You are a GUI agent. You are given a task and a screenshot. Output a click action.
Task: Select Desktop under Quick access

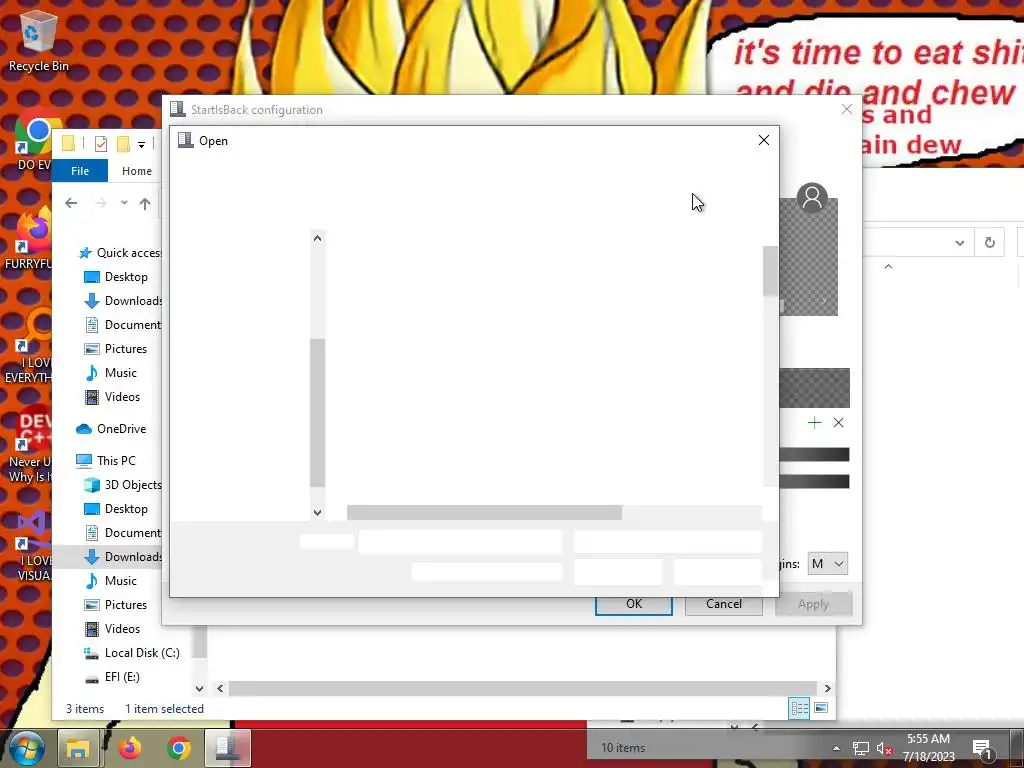(116, 277)
